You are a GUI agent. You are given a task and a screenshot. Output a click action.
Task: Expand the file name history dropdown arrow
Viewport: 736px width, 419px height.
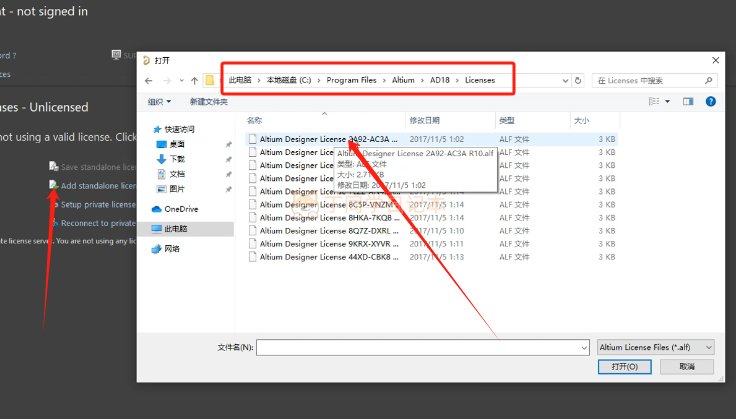[583, 346]
